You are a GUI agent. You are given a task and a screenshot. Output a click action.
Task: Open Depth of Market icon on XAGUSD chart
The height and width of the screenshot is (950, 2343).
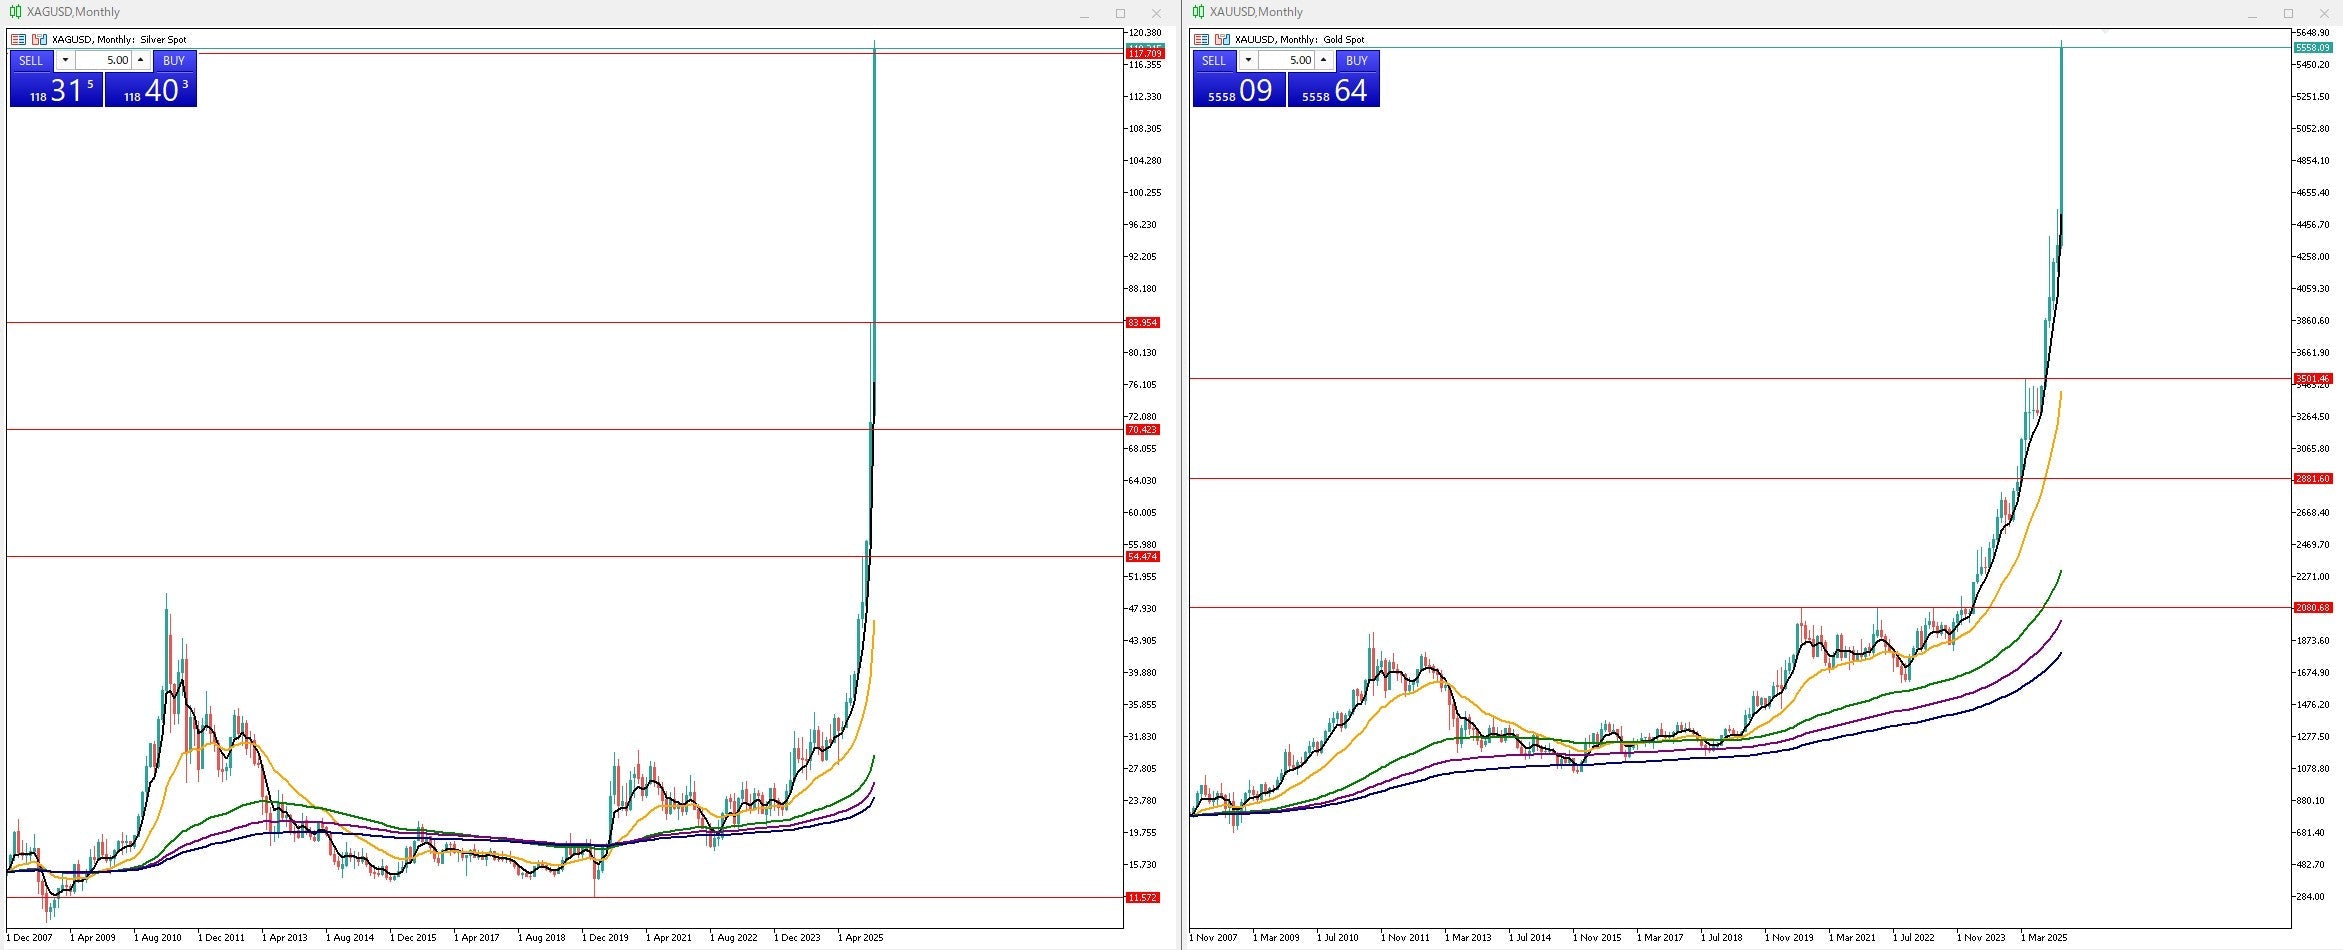pyautogui.click(x=39, y=40)
